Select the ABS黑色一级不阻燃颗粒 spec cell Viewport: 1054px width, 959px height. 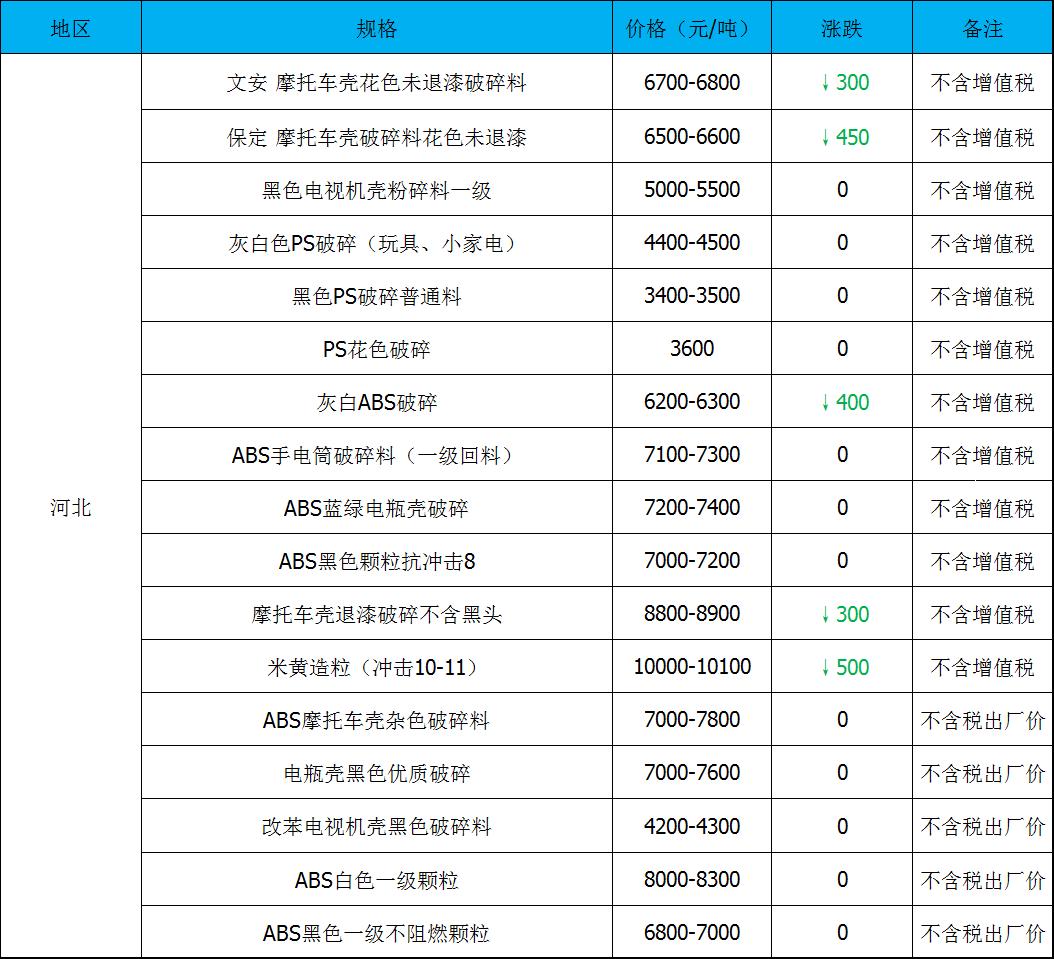(377, 933)
